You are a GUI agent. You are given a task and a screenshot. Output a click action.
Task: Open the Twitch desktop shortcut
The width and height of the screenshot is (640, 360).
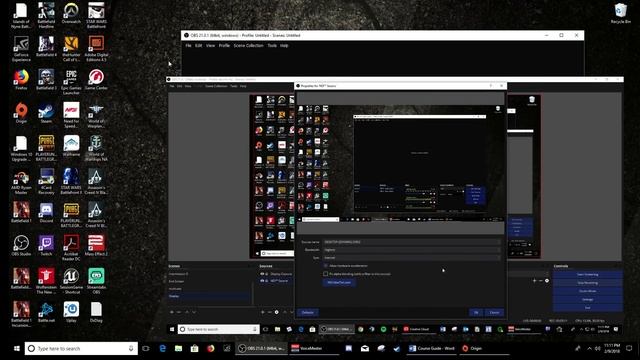[x=46, y=246]
